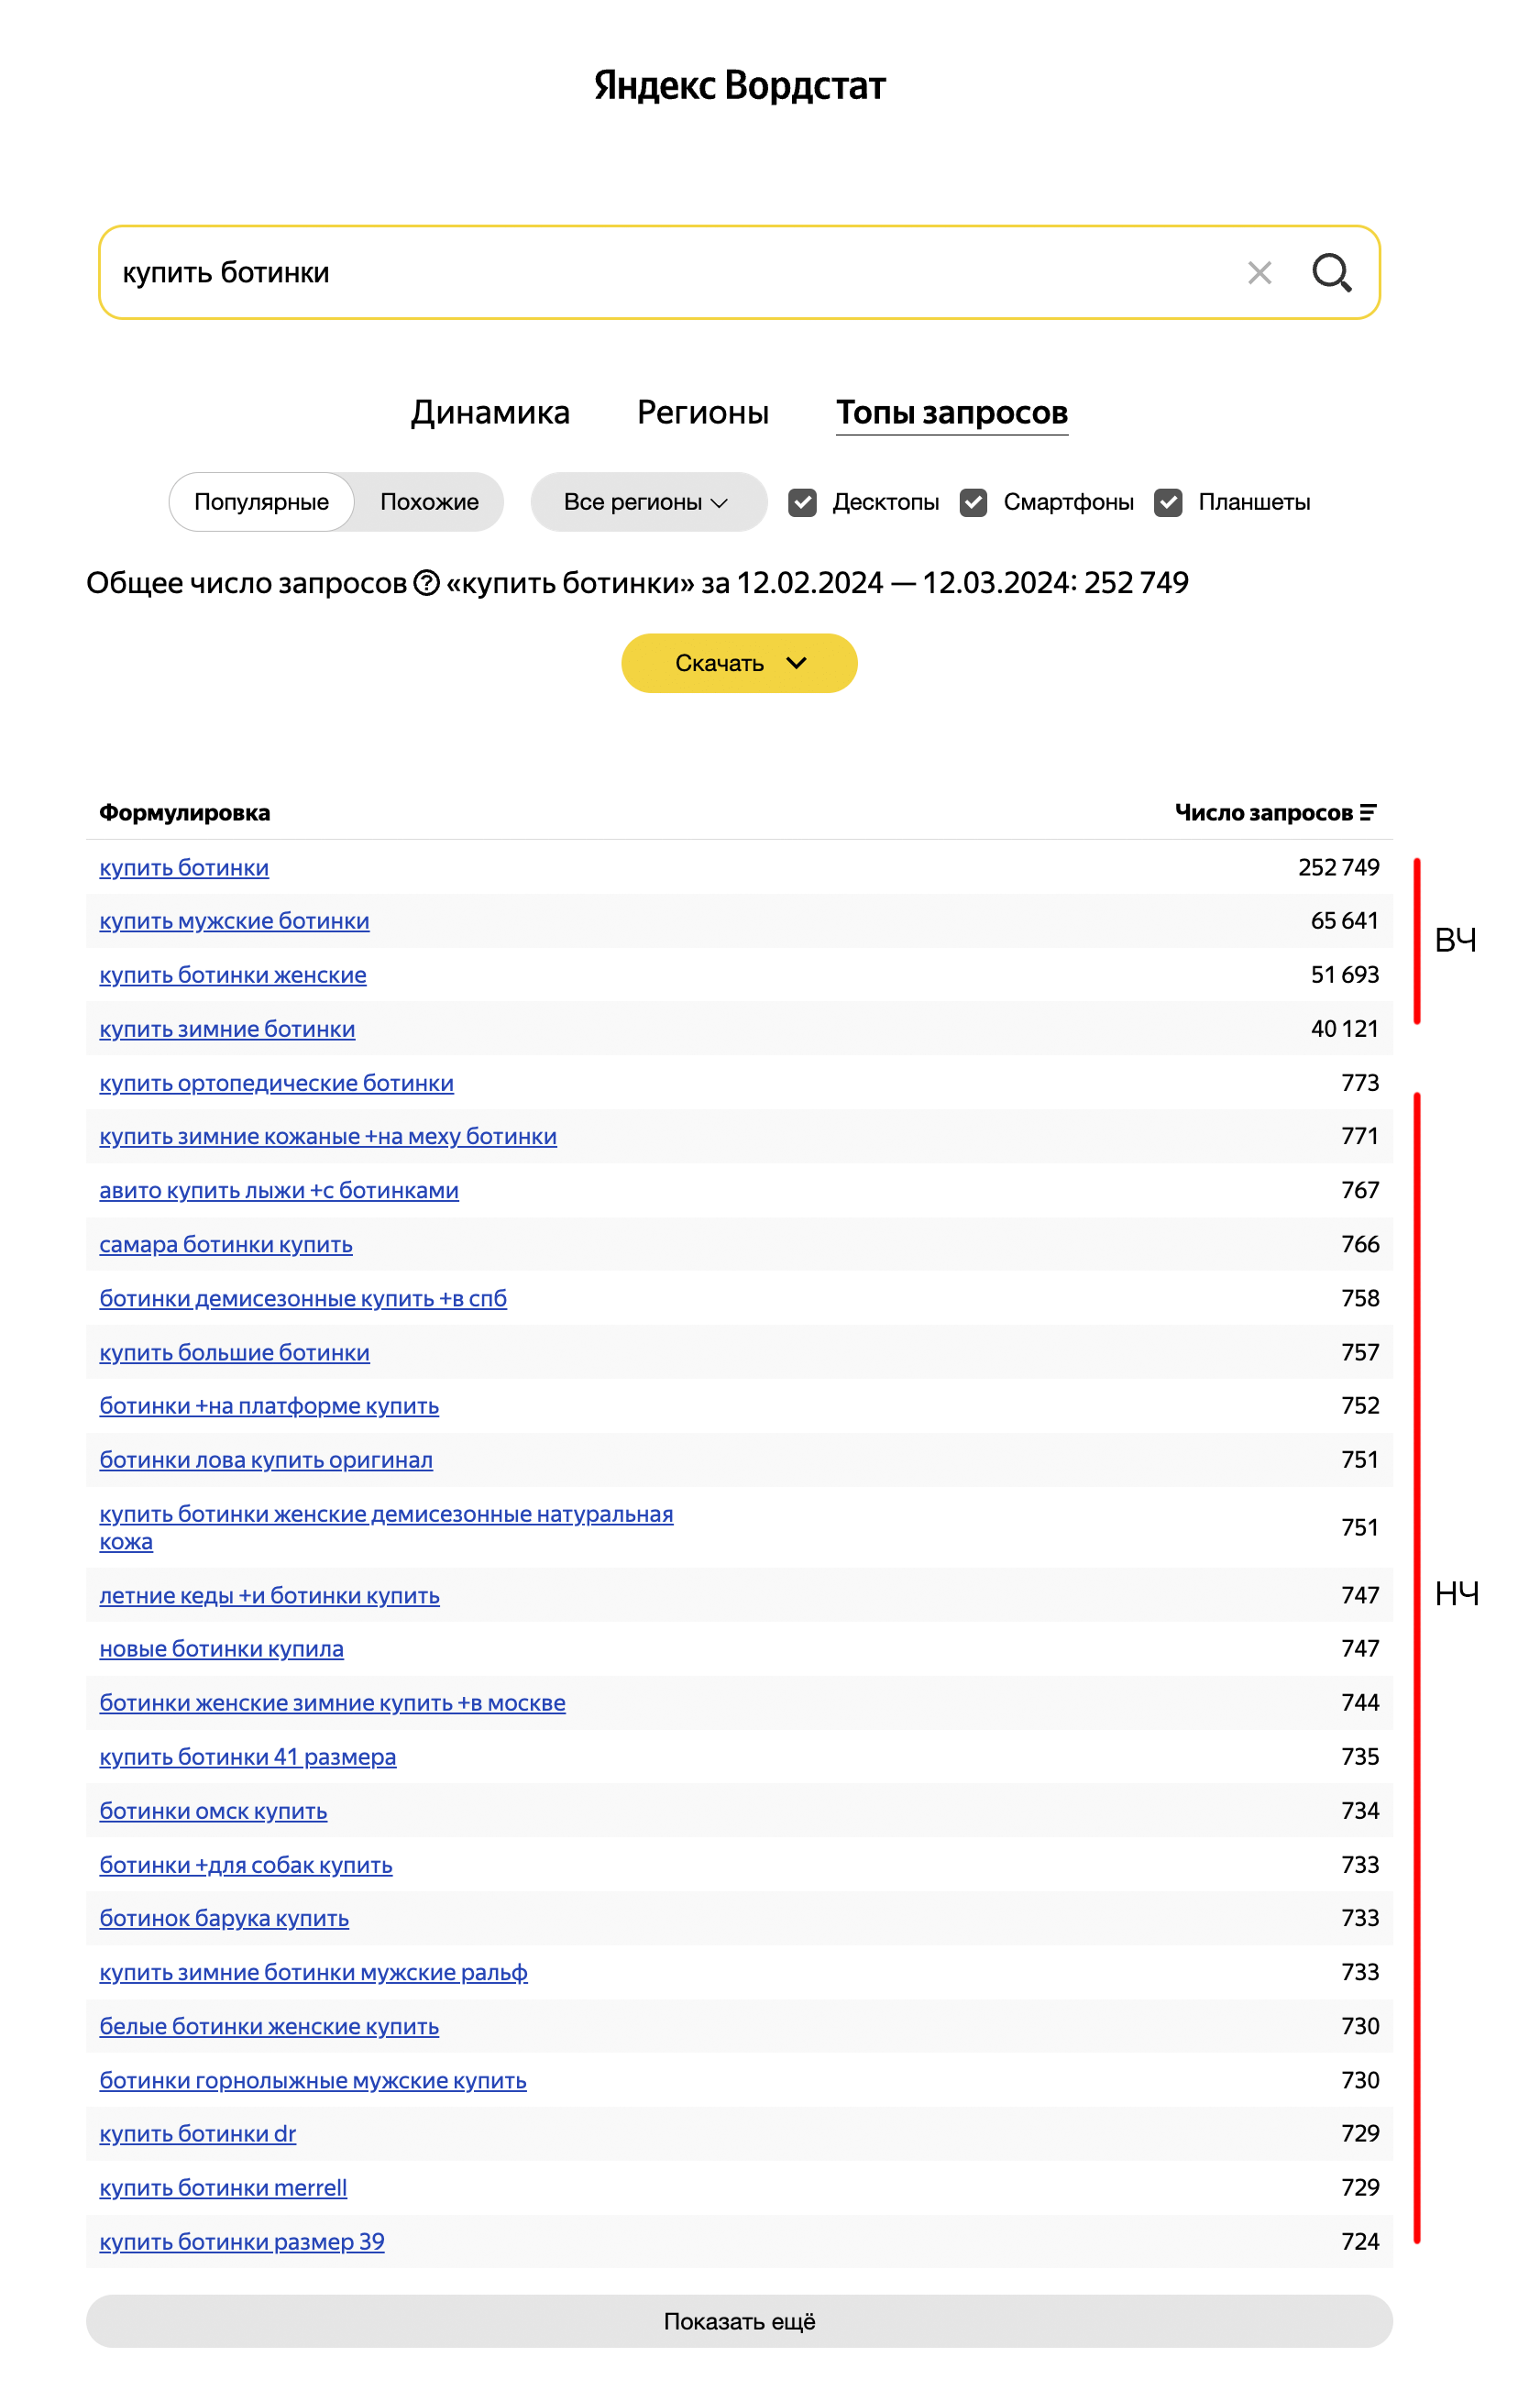The image size is (1540, 2401).
Task: Open купить ортопедические ботинки link
Action: click(276, 1083)
